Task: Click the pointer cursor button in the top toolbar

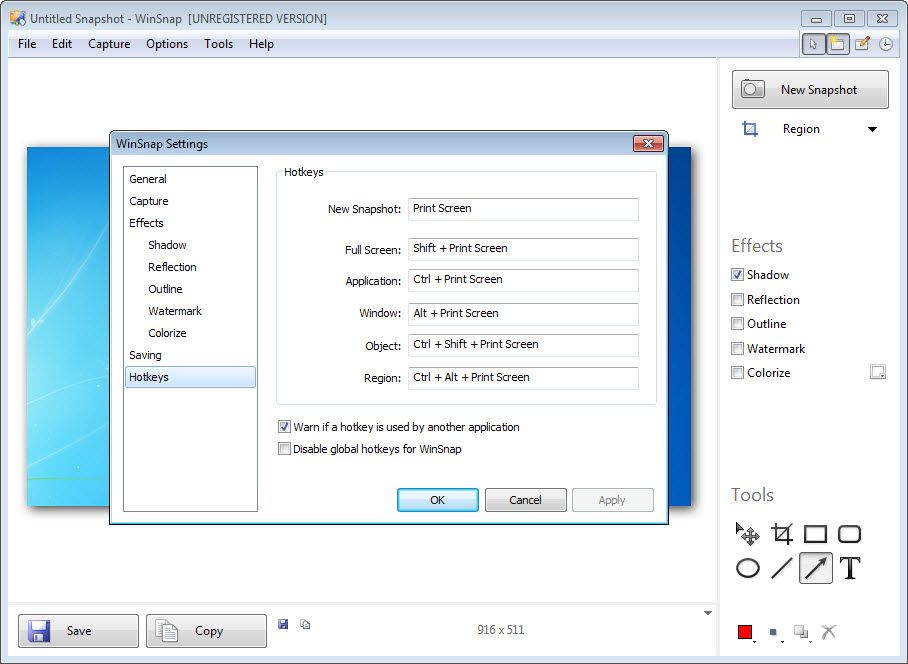Action: (x=813, y=44)
